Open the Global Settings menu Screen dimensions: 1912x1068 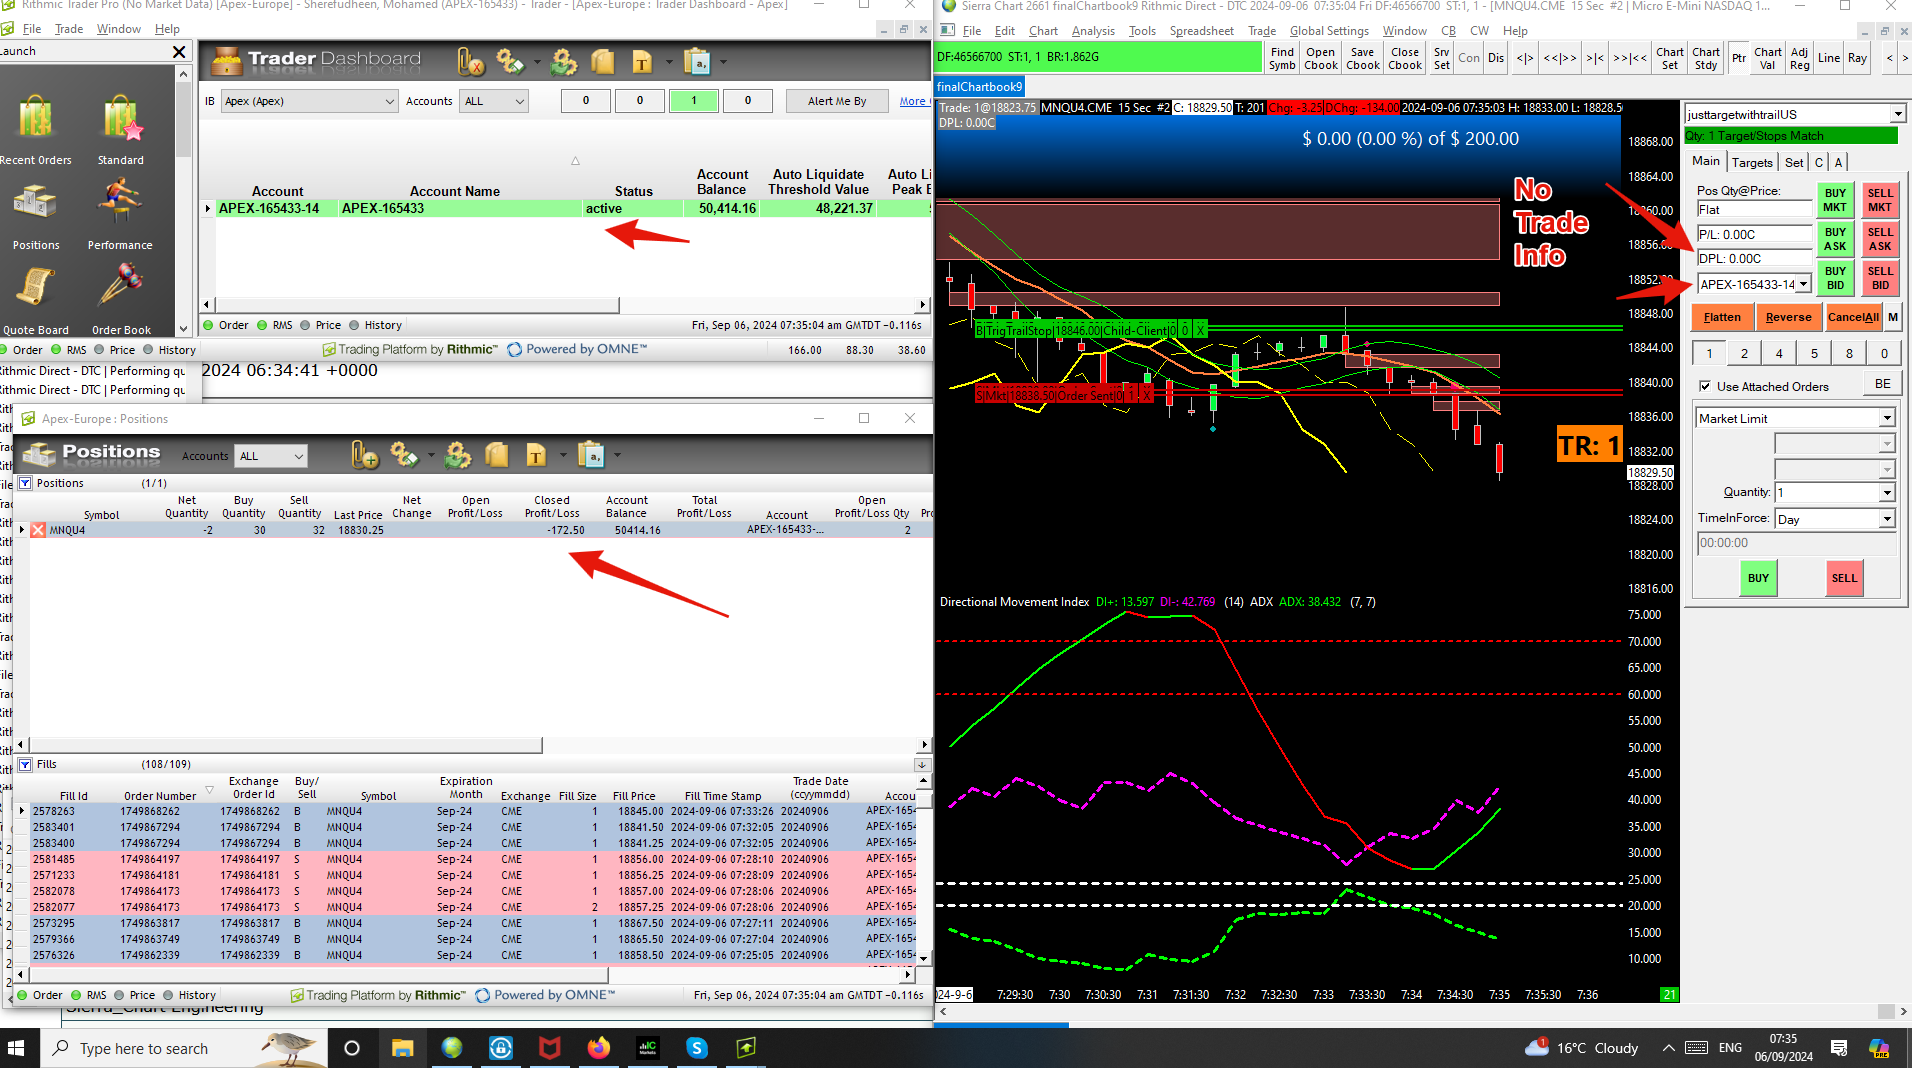tap(1329, 31)
